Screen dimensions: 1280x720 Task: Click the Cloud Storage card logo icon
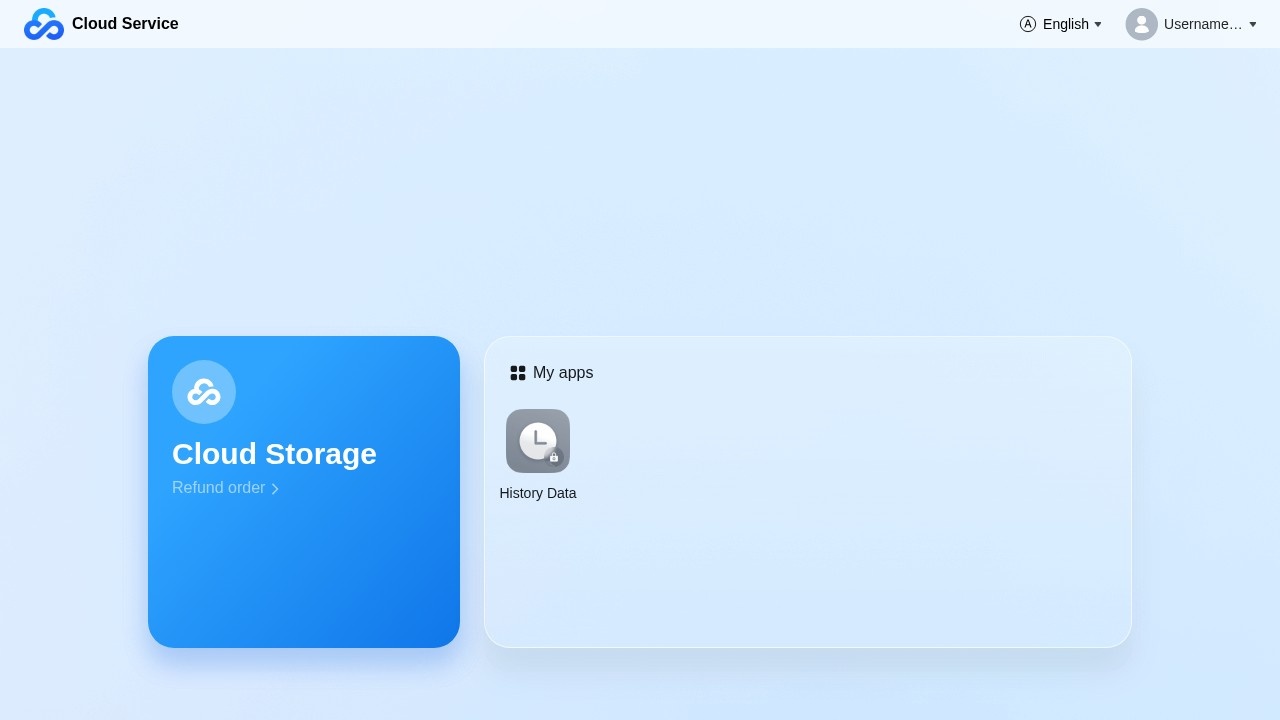[204, 392]
